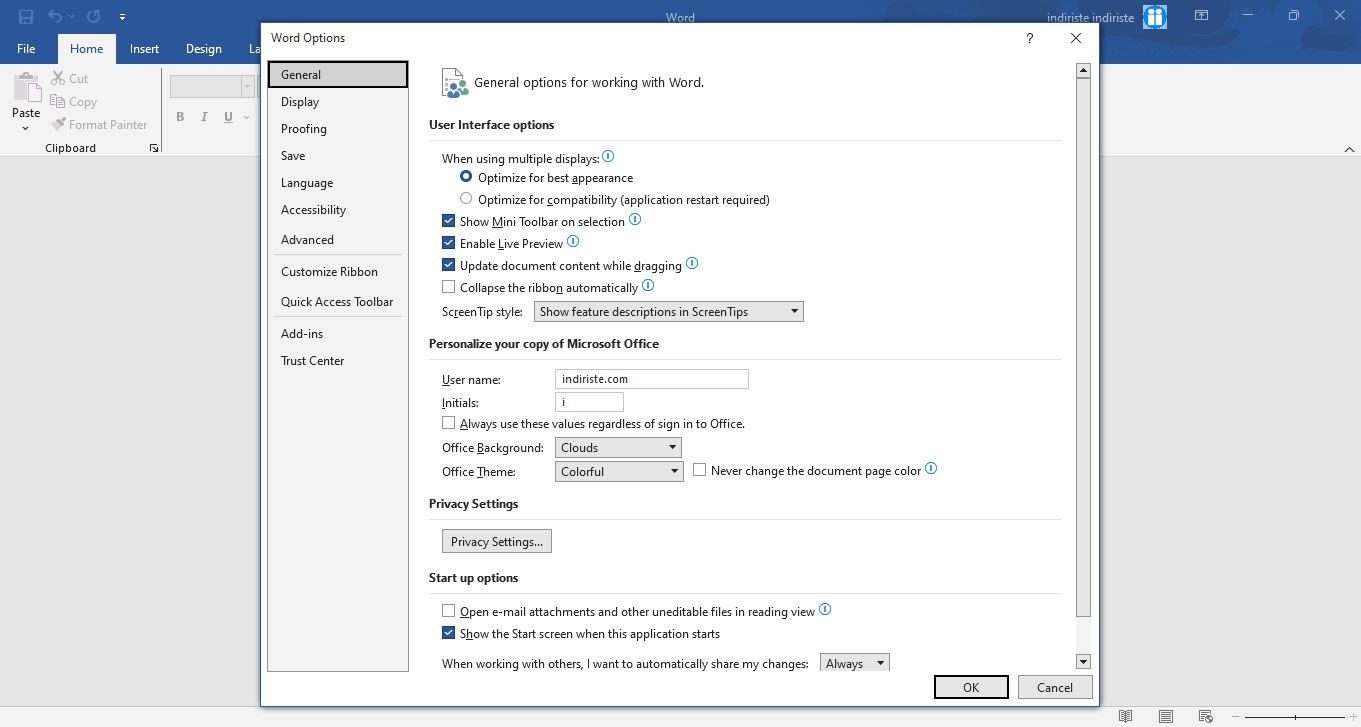Select Optimize for best appearance radio
1361x727 pixels.
[x=466, y=177]
